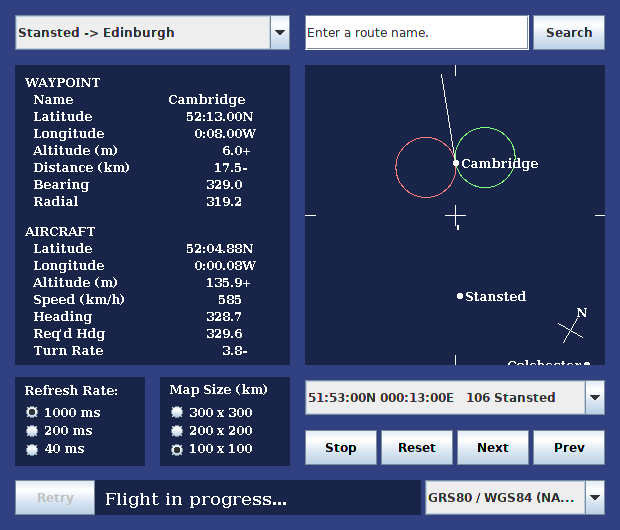
Task: Click the Map Size (km) label
Action: pos(218,390)
